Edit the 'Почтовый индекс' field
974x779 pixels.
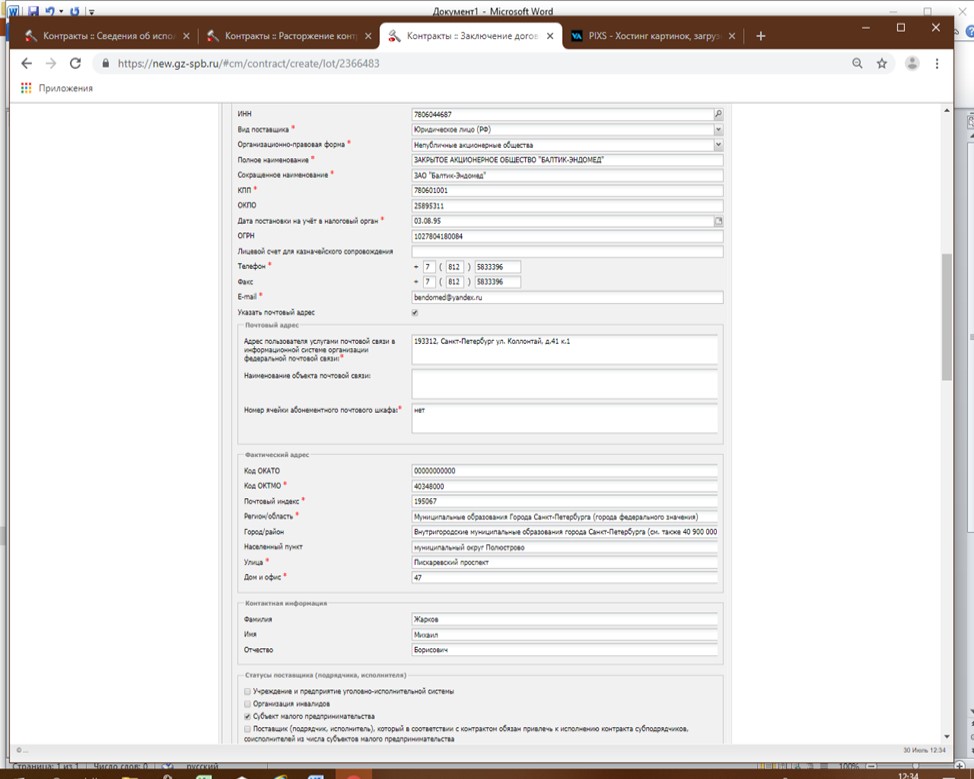[565, 501]
